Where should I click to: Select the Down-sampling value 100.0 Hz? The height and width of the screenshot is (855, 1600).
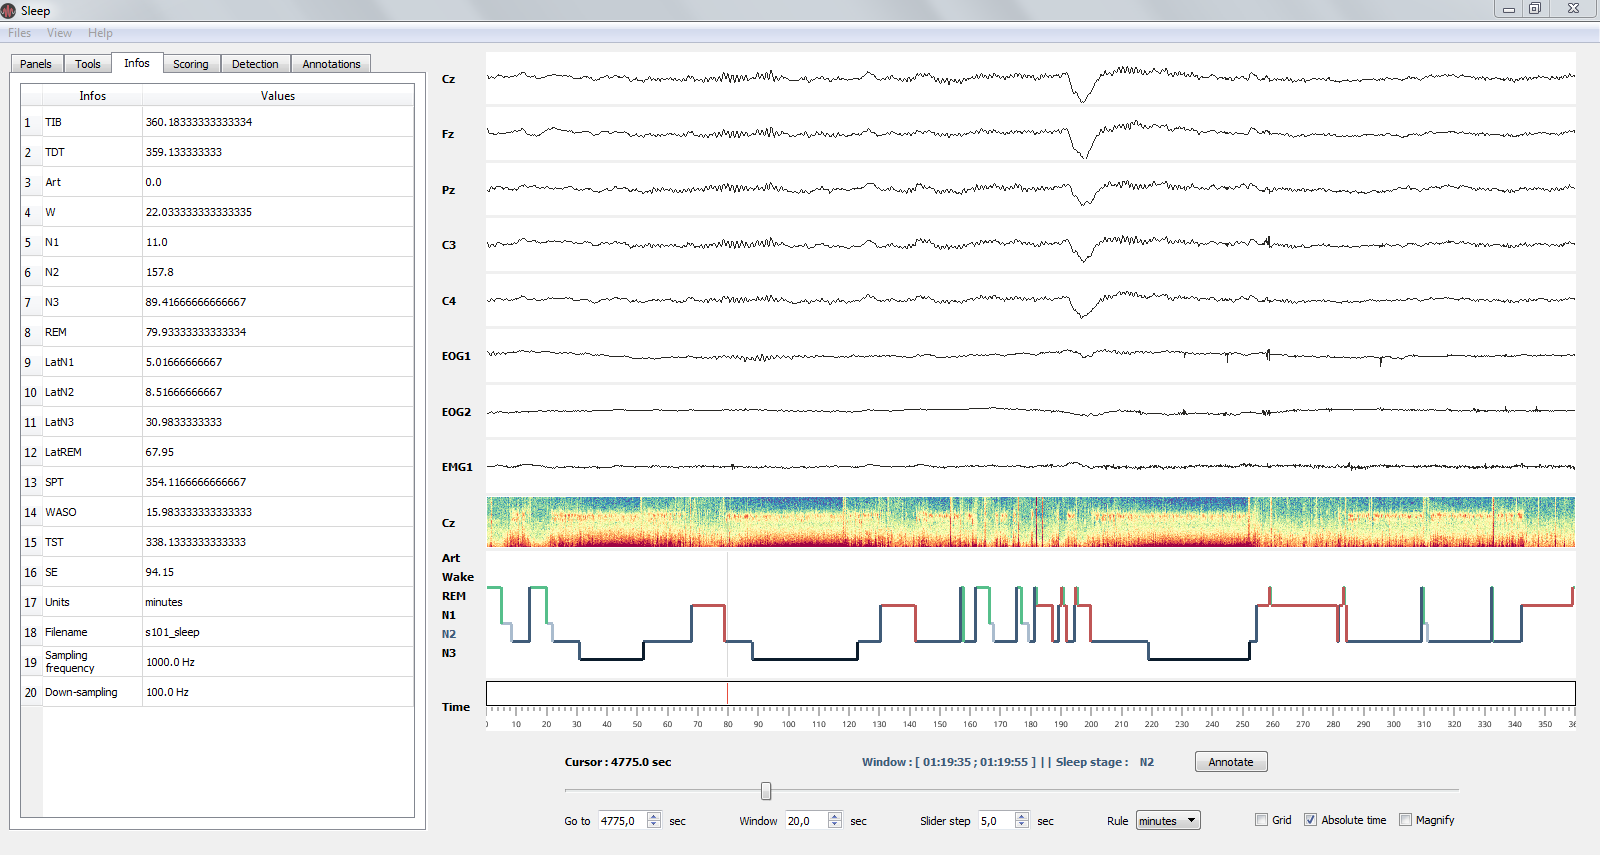coord(168,692)
